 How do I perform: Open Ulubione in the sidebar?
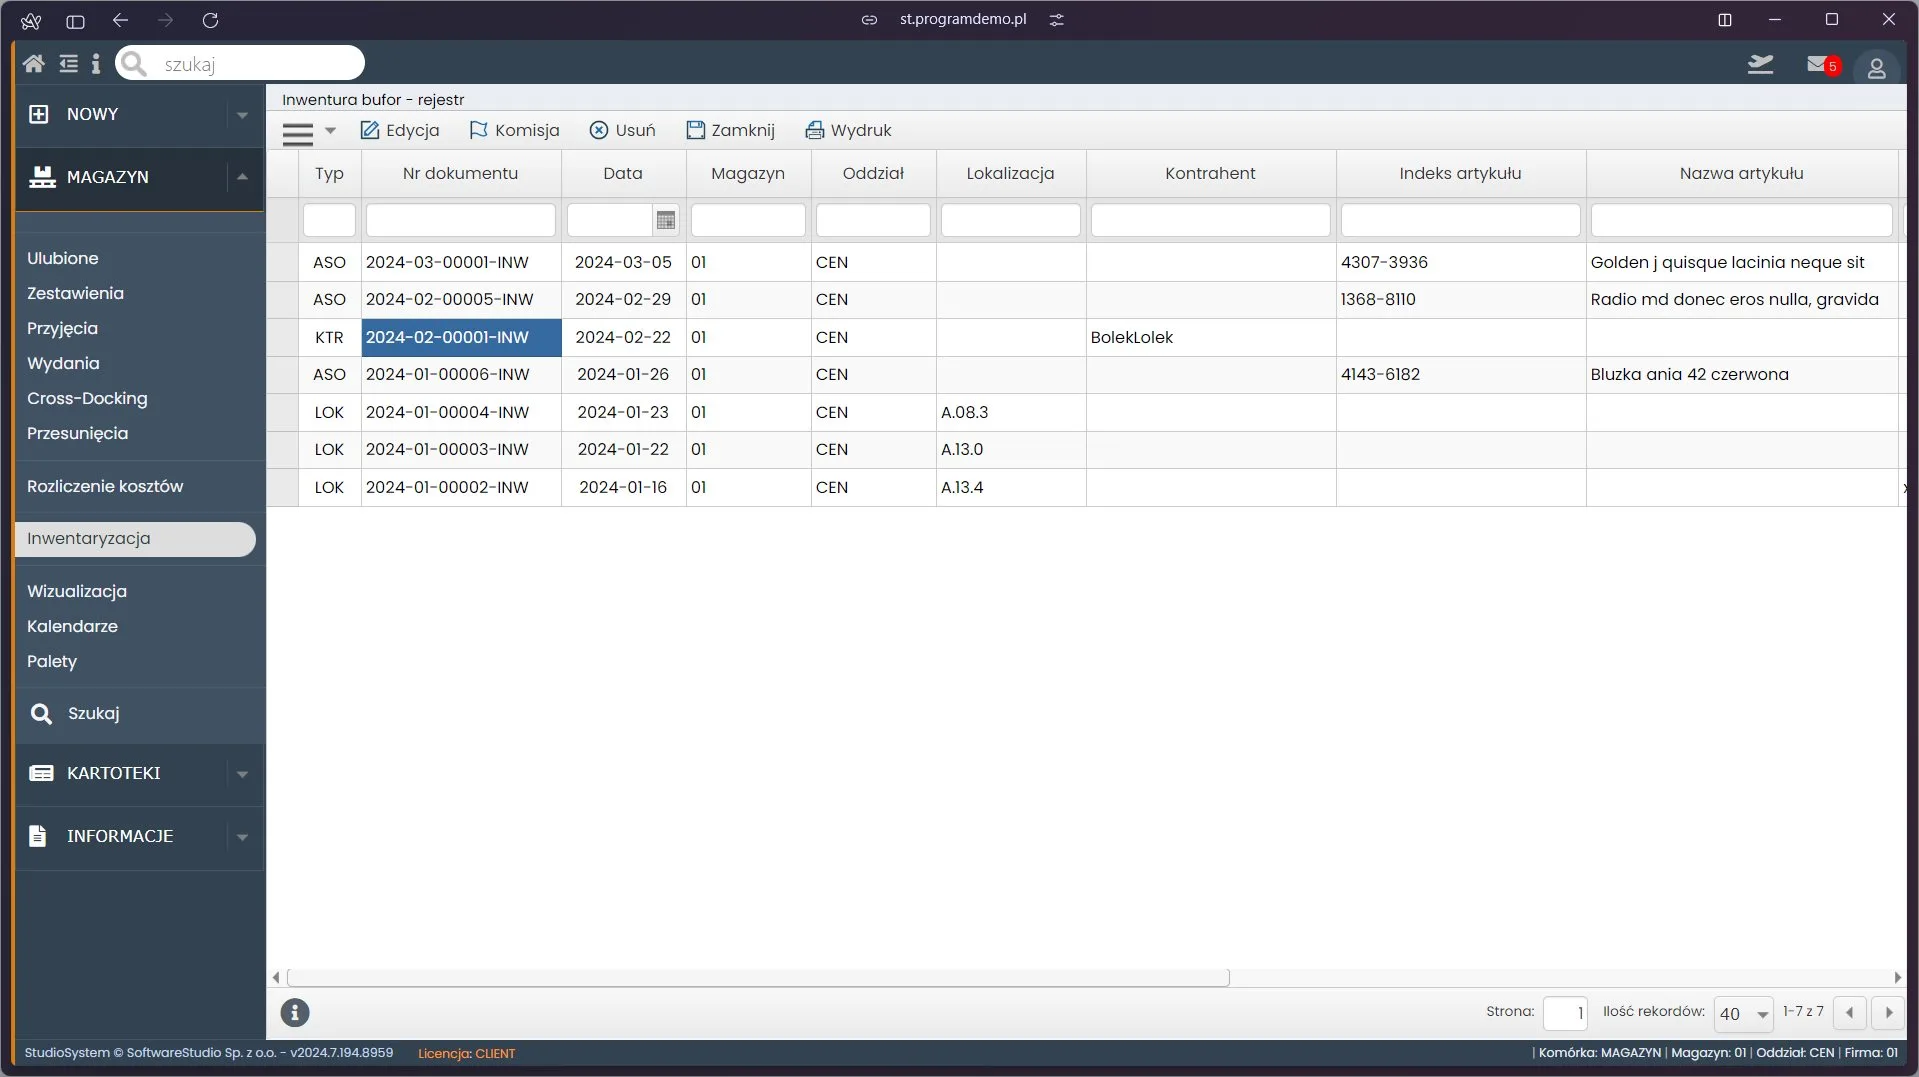tap(63, 258)
